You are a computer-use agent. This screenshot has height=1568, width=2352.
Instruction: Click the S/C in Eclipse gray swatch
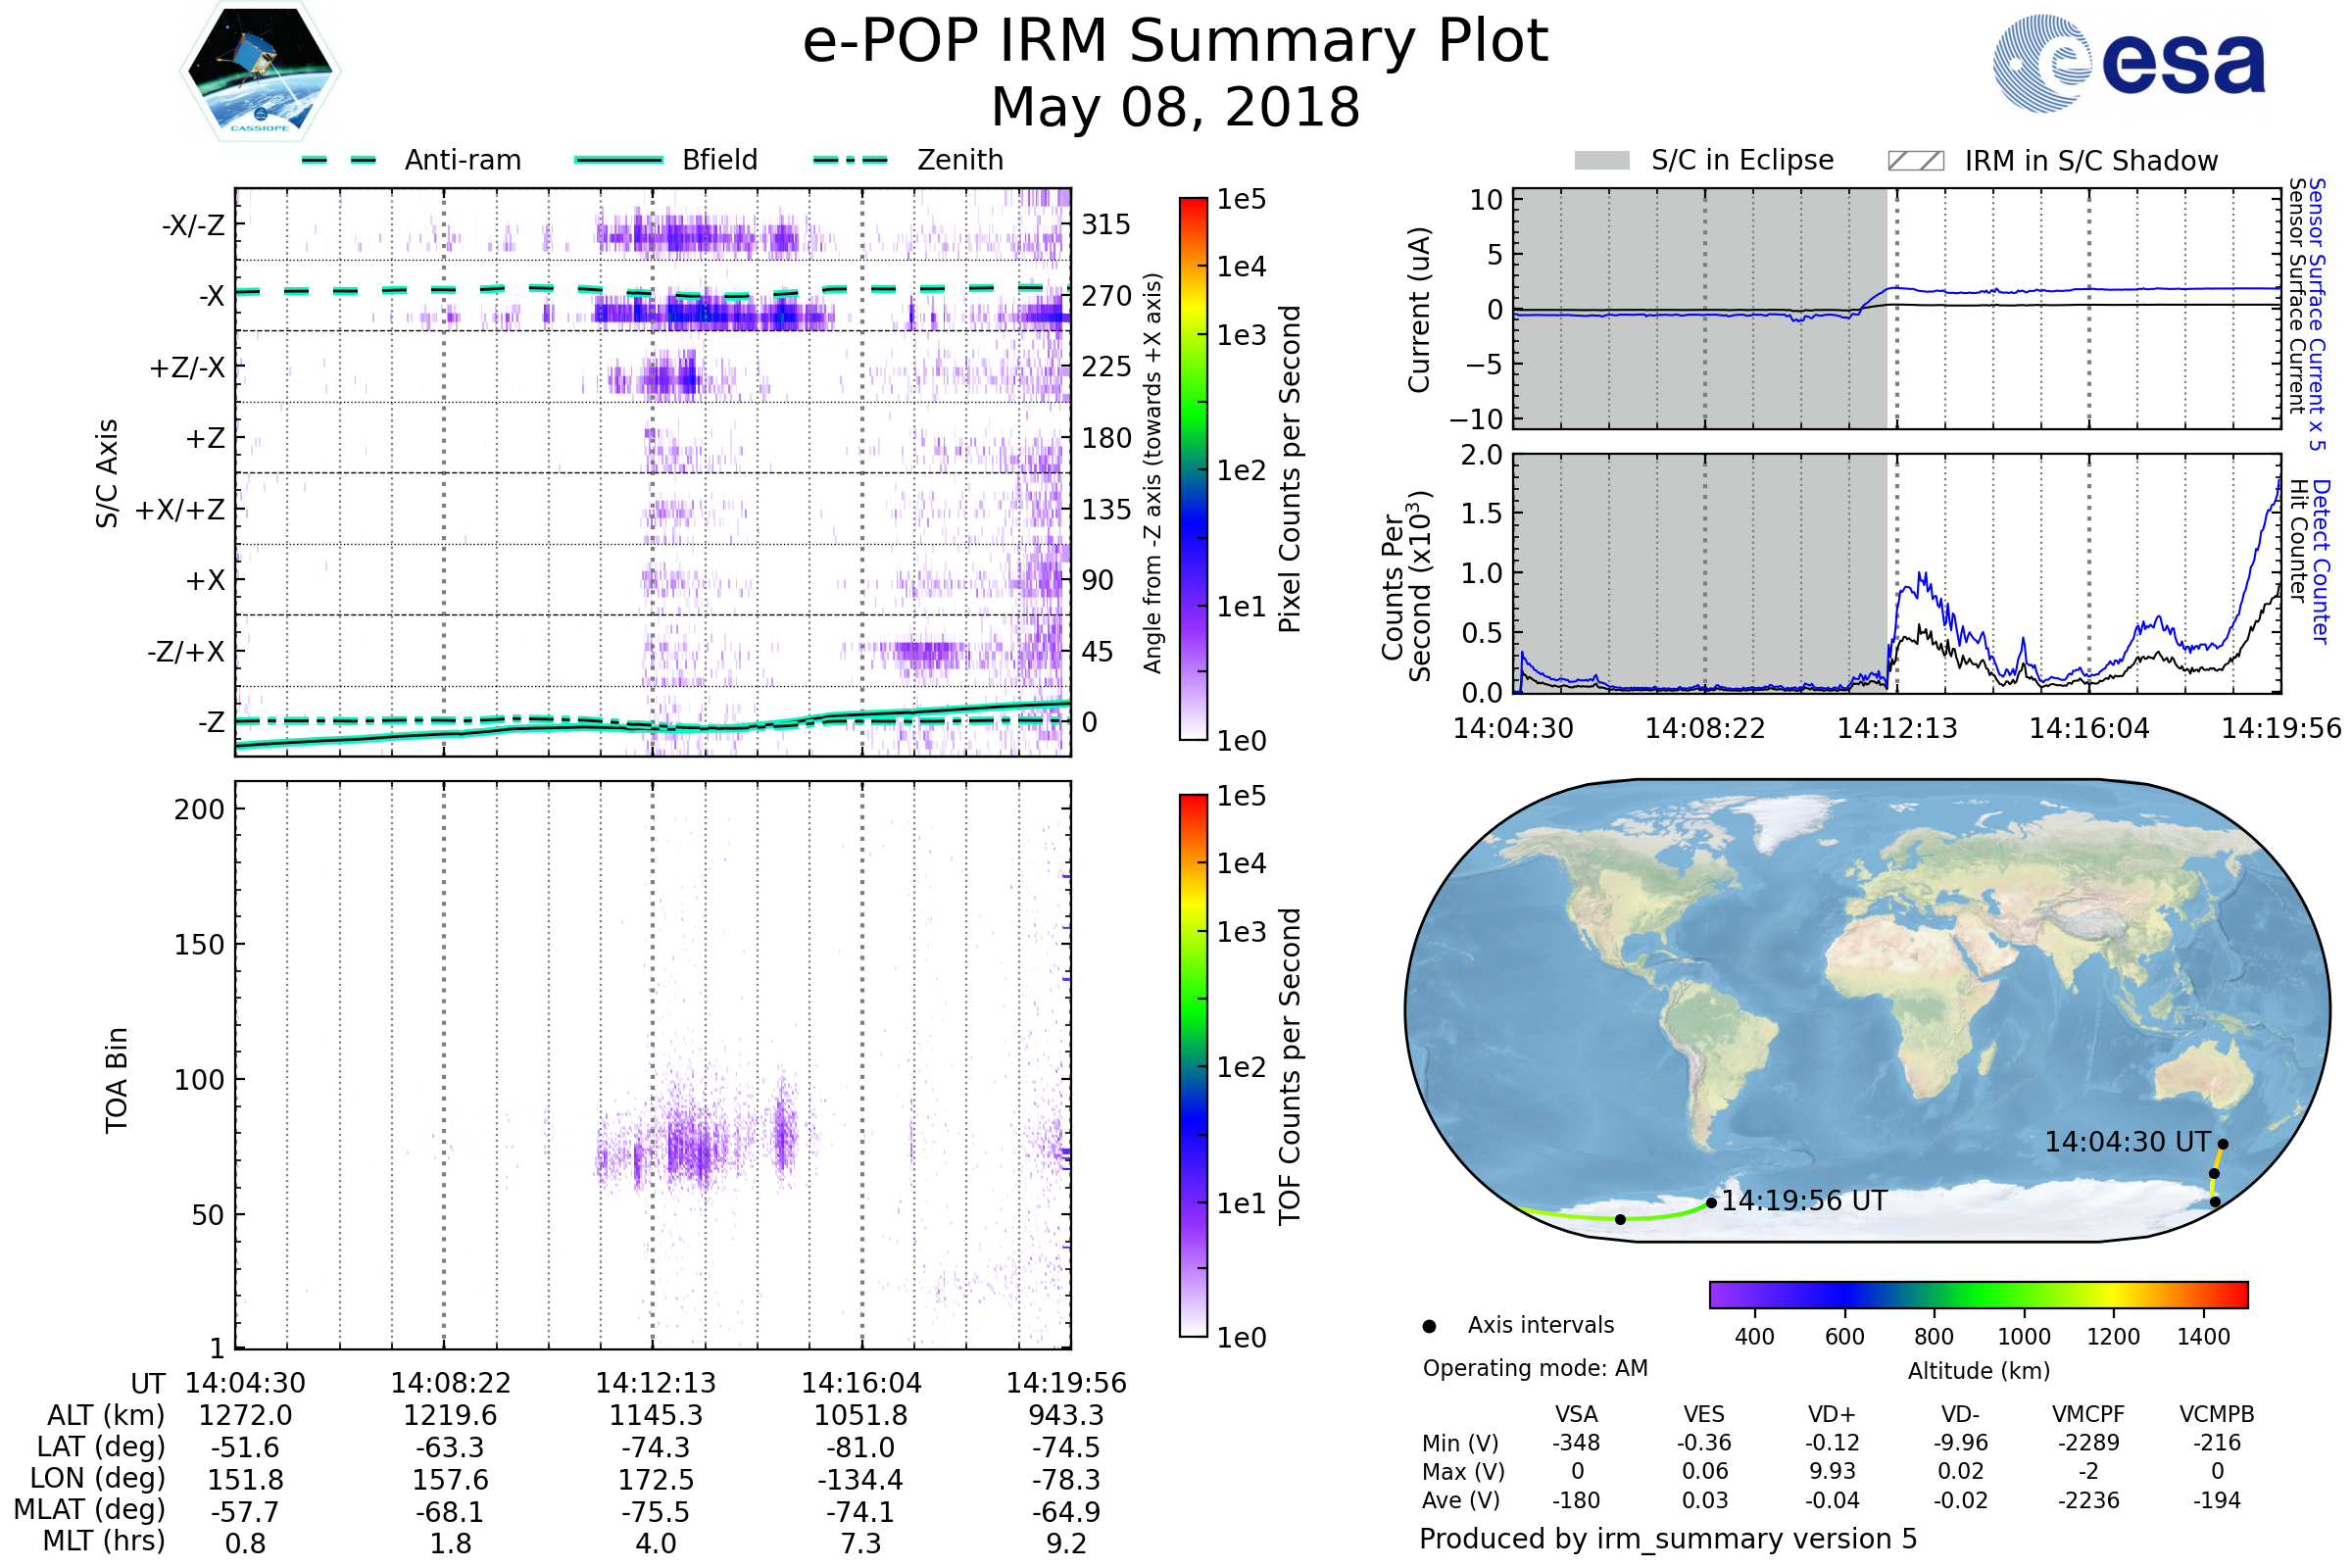[x=1601, y=161]
